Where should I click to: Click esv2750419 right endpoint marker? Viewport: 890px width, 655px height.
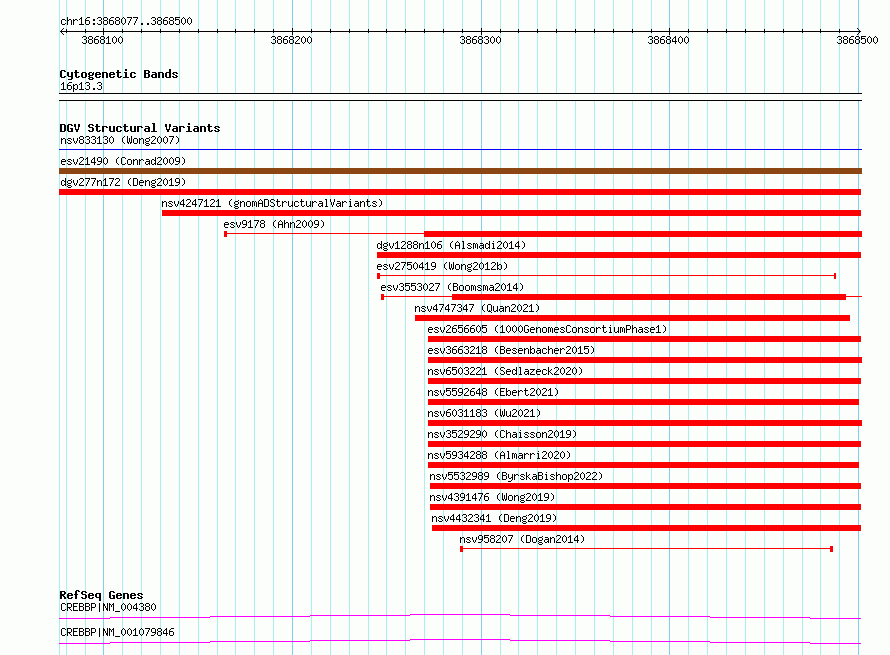[834, 276]
